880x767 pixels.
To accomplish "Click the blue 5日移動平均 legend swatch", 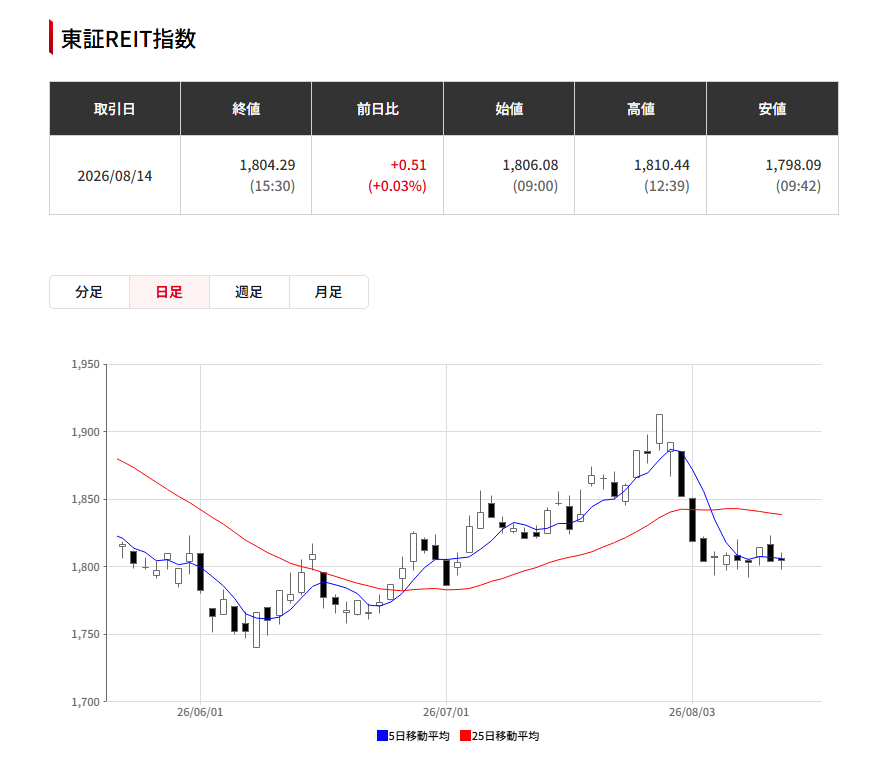I will 382,736.
